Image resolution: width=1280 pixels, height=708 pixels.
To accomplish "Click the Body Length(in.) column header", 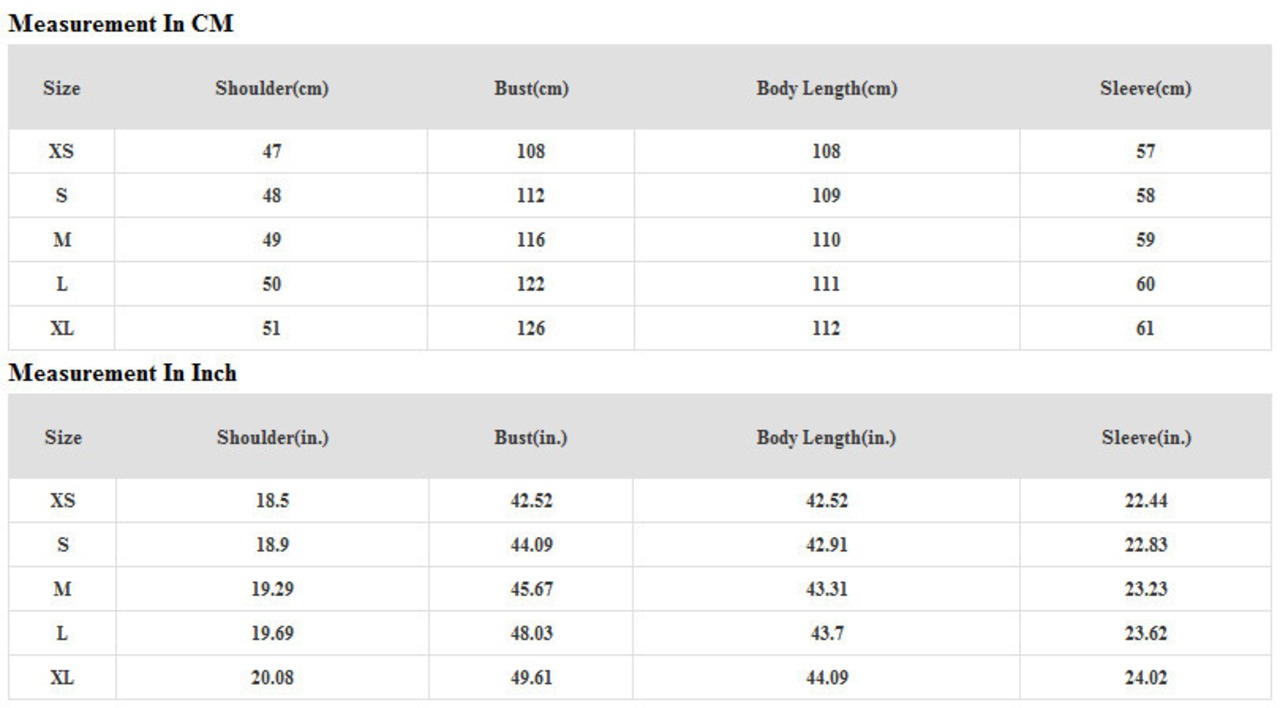I will 826,437.
